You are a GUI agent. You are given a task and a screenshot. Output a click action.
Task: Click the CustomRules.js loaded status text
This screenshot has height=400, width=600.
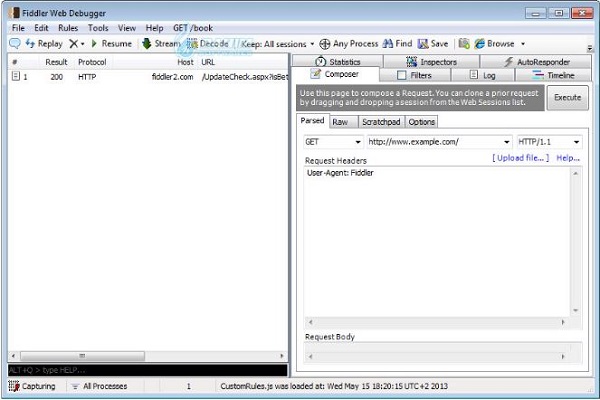coord(334,386)
